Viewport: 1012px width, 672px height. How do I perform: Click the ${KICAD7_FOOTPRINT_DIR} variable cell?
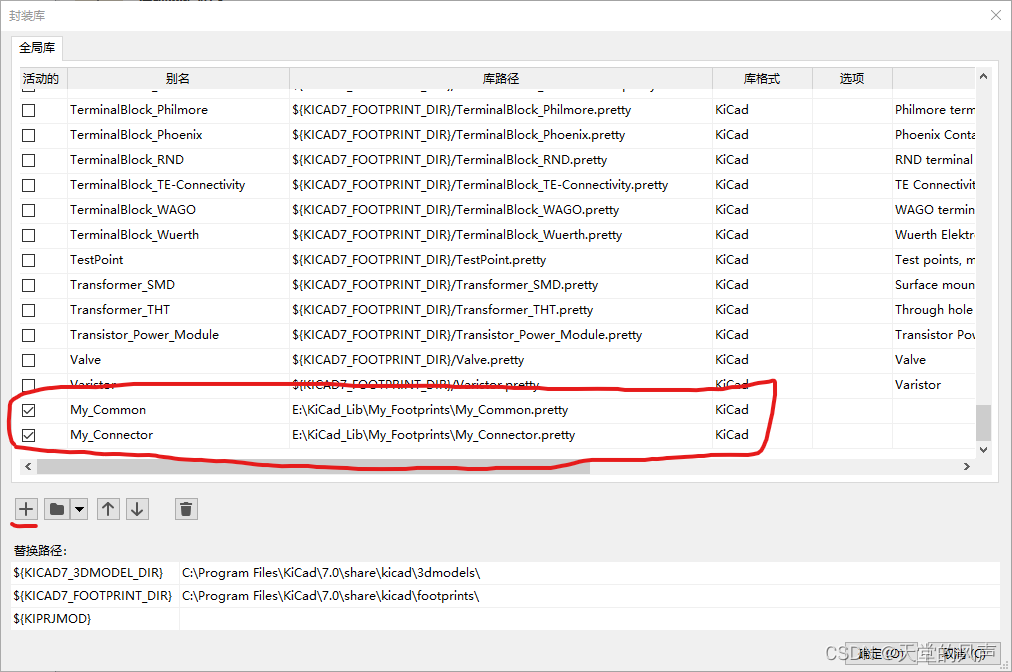click(95, 596)
